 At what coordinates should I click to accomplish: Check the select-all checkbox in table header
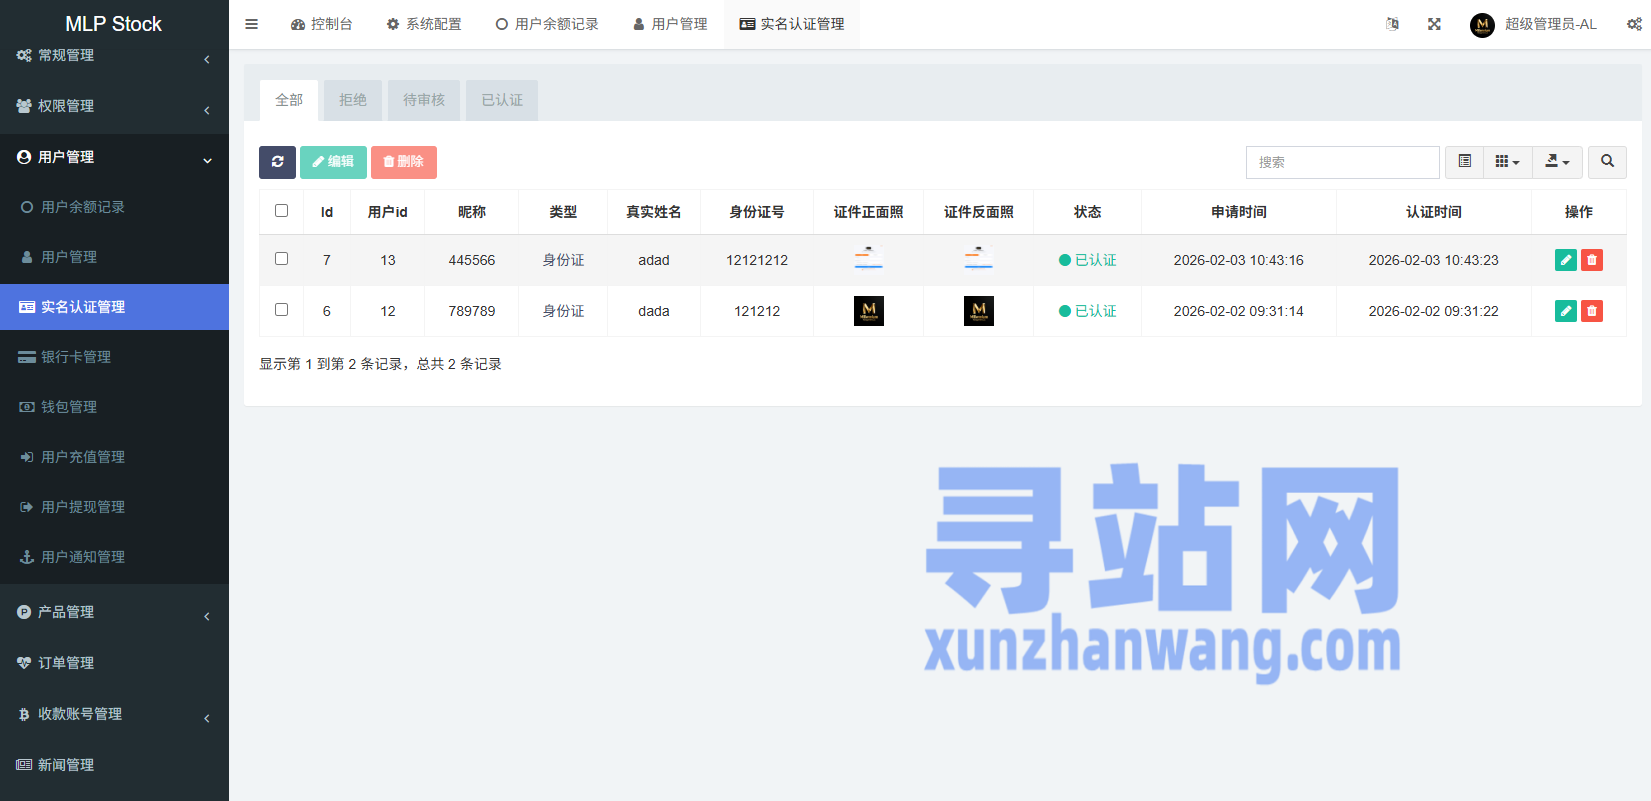click(281, 211)
